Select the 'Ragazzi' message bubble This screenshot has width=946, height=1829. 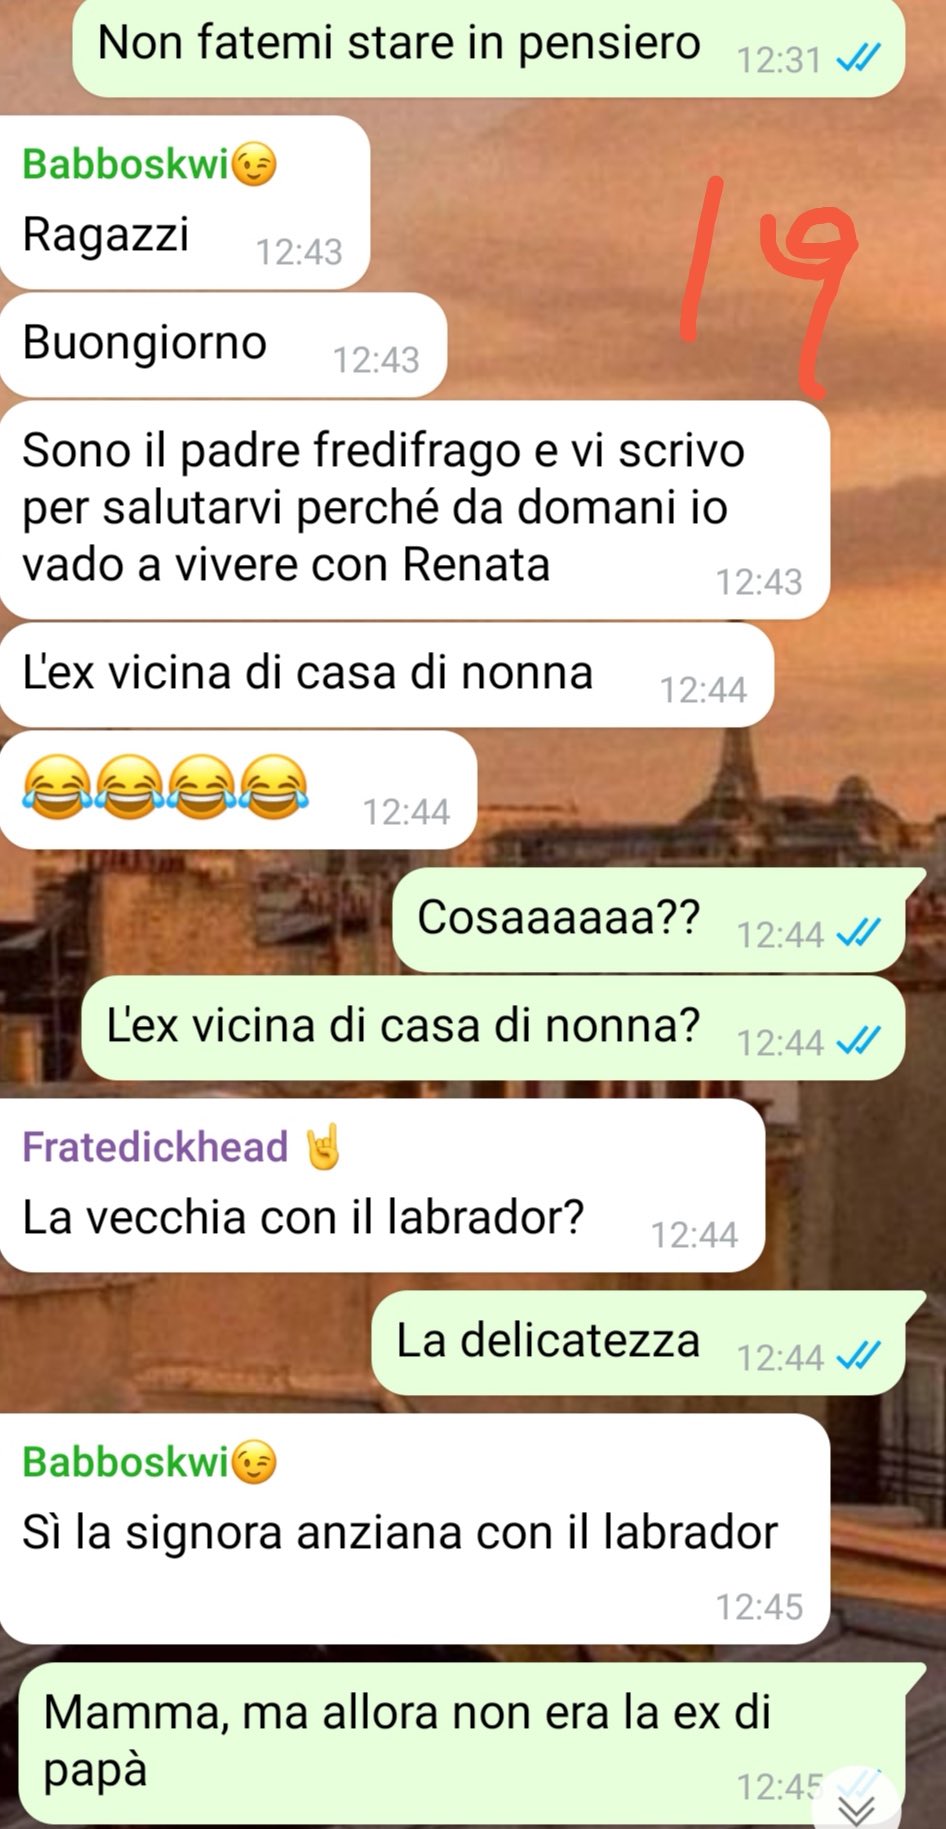coord(185,202)
